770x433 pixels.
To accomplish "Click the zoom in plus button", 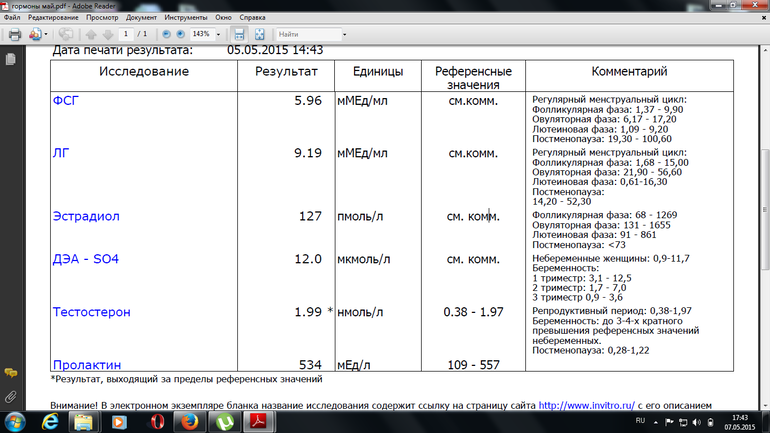I will point(181,34).
